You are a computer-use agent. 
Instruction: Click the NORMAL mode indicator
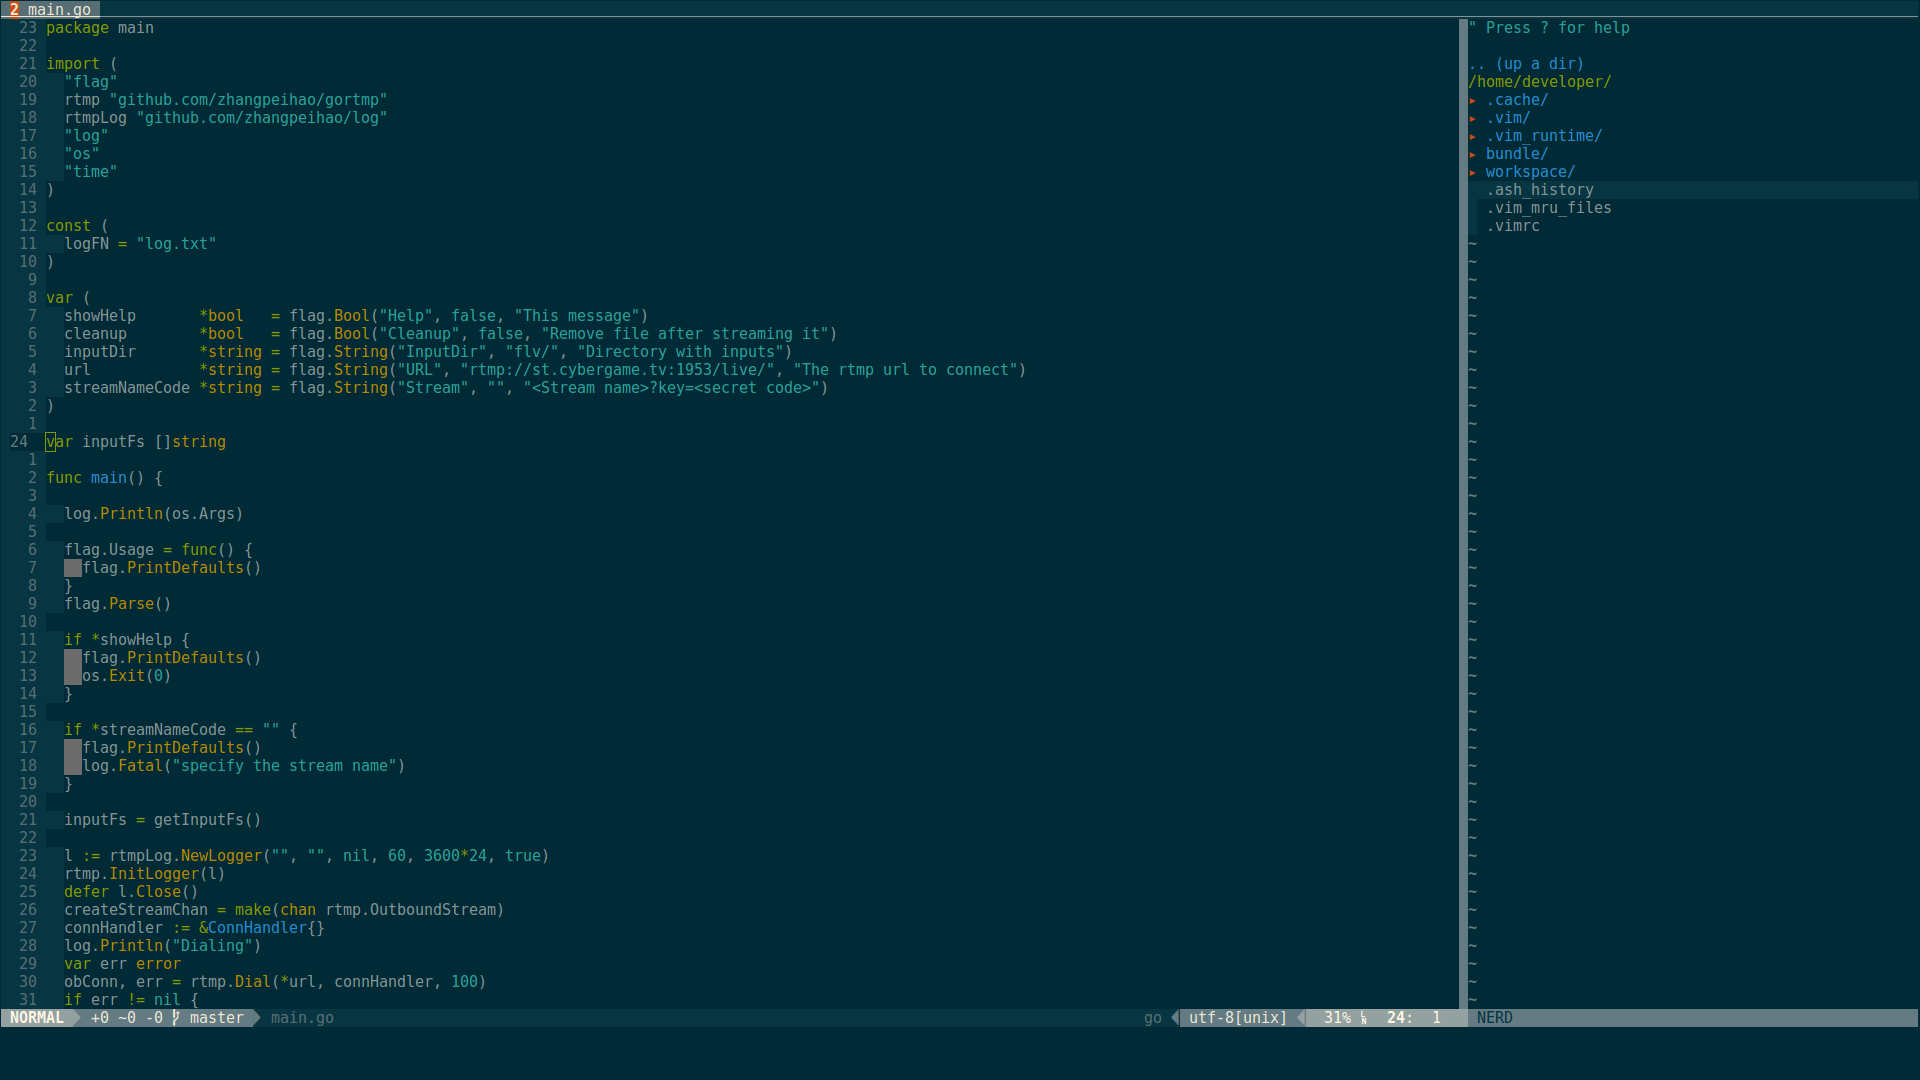(x=37, y=1018)
